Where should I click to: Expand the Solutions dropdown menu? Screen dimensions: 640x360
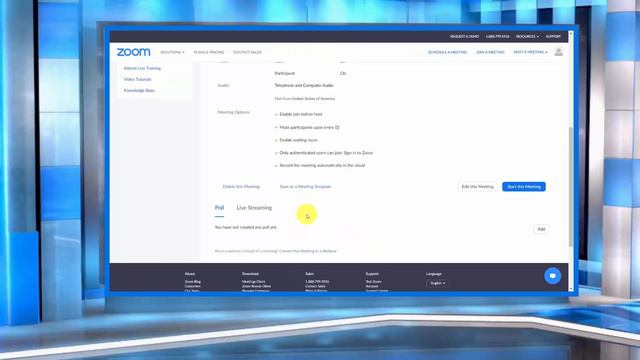[x=172, y=52]
